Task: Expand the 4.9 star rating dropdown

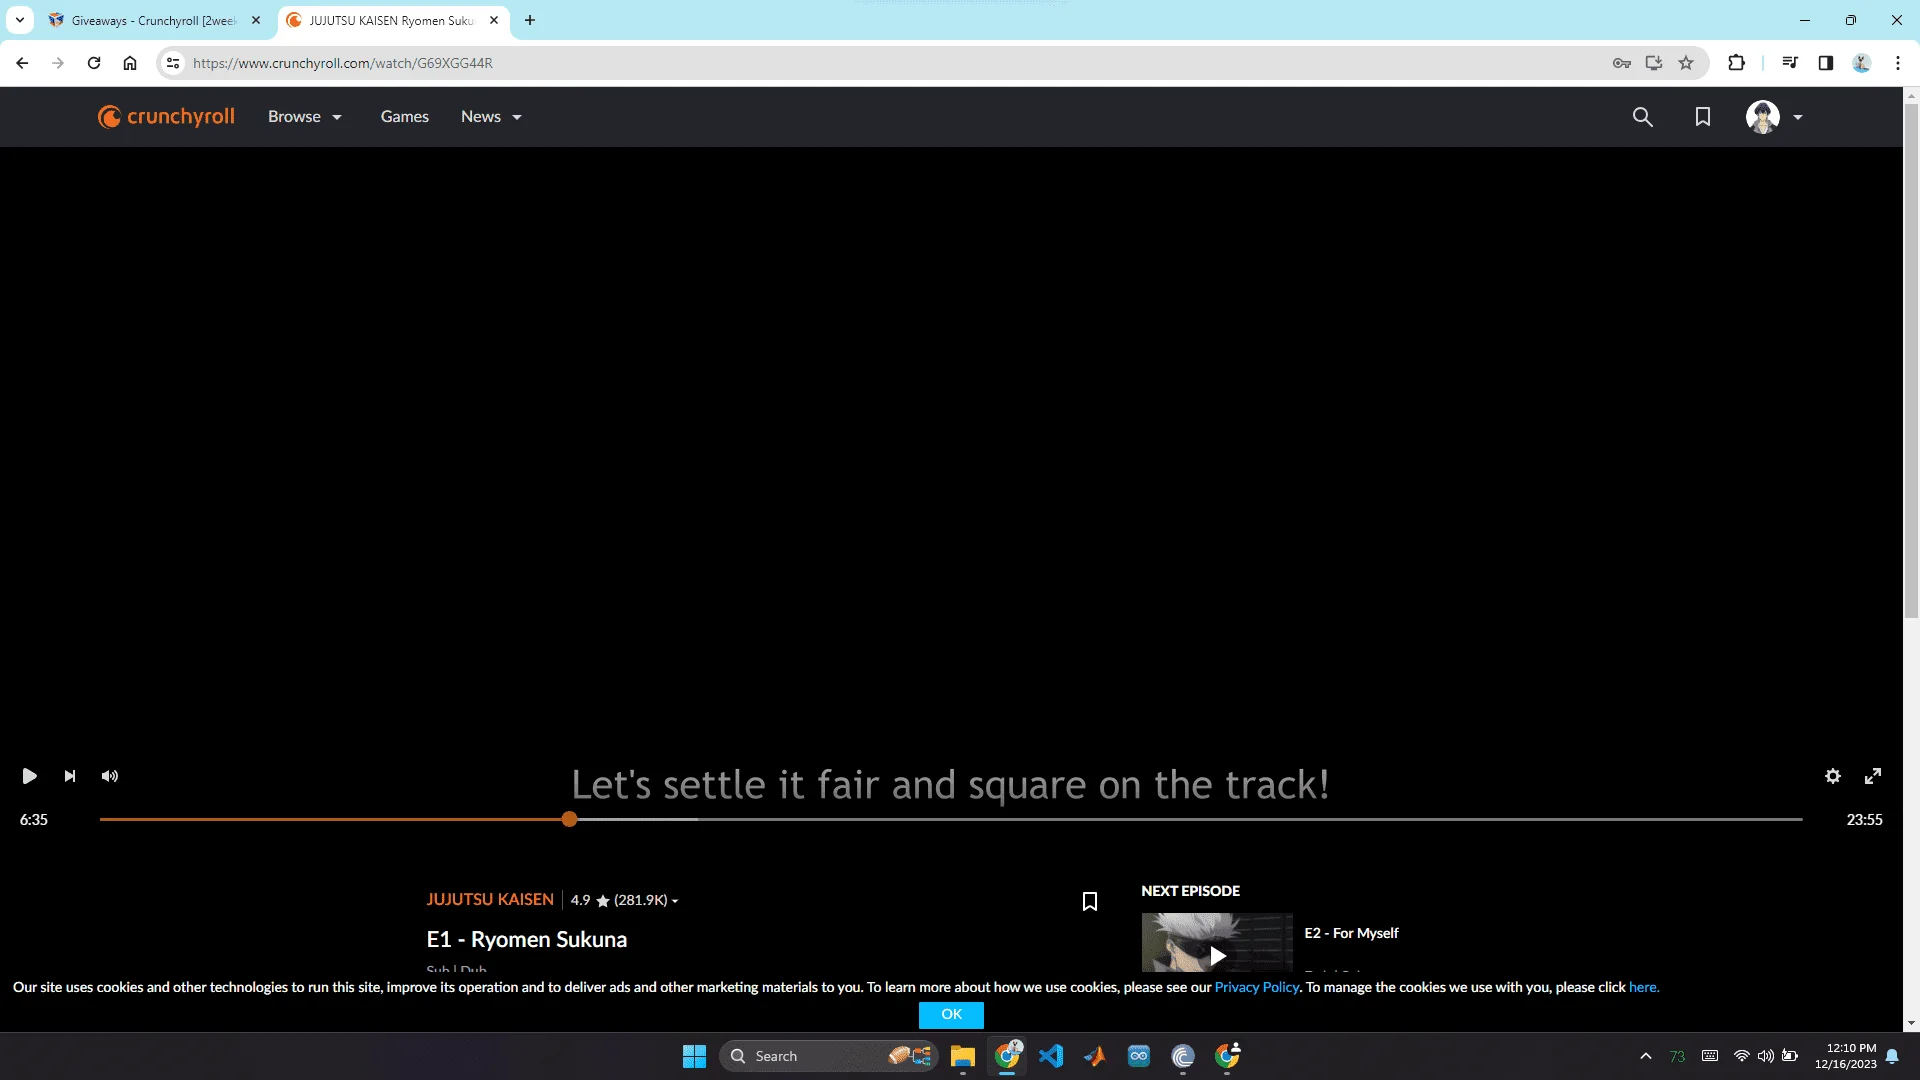Action: point(625,900)
